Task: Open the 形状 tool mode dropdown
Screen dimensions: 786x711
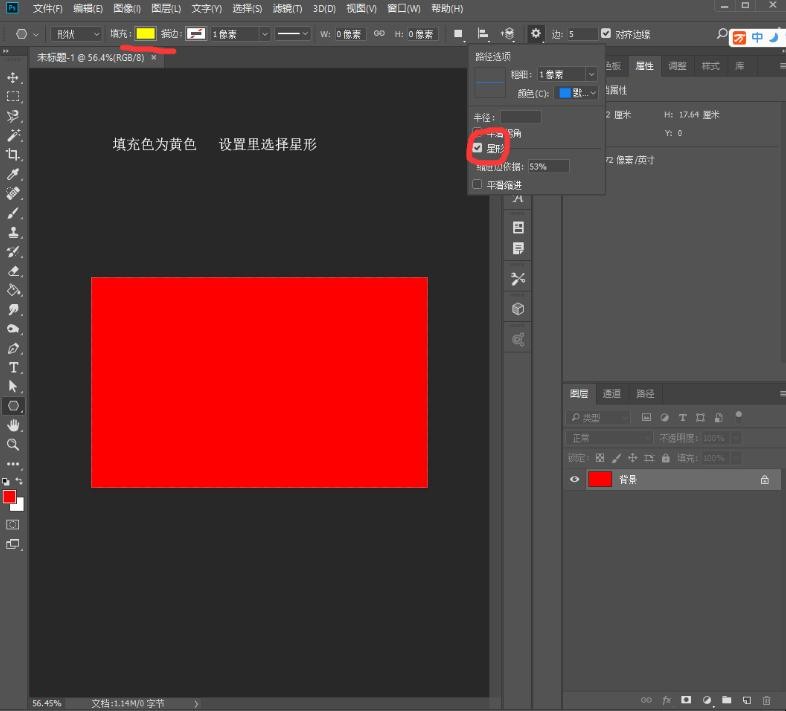Action: pos(78,34)
